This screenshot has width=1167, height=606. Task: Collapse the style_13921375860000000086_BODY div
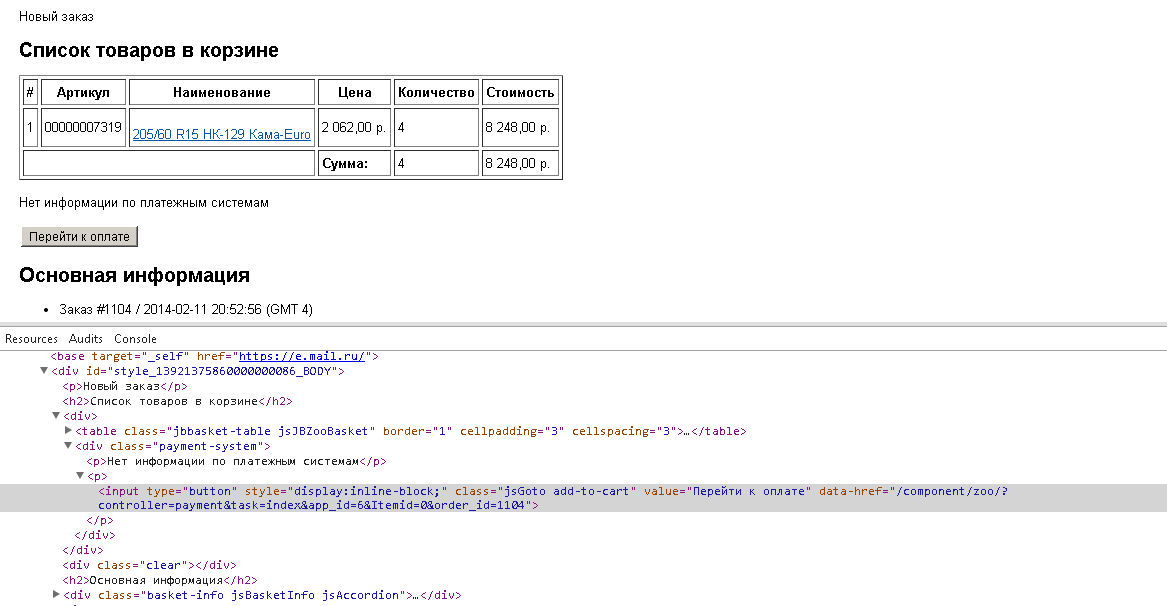coord(44,371)
